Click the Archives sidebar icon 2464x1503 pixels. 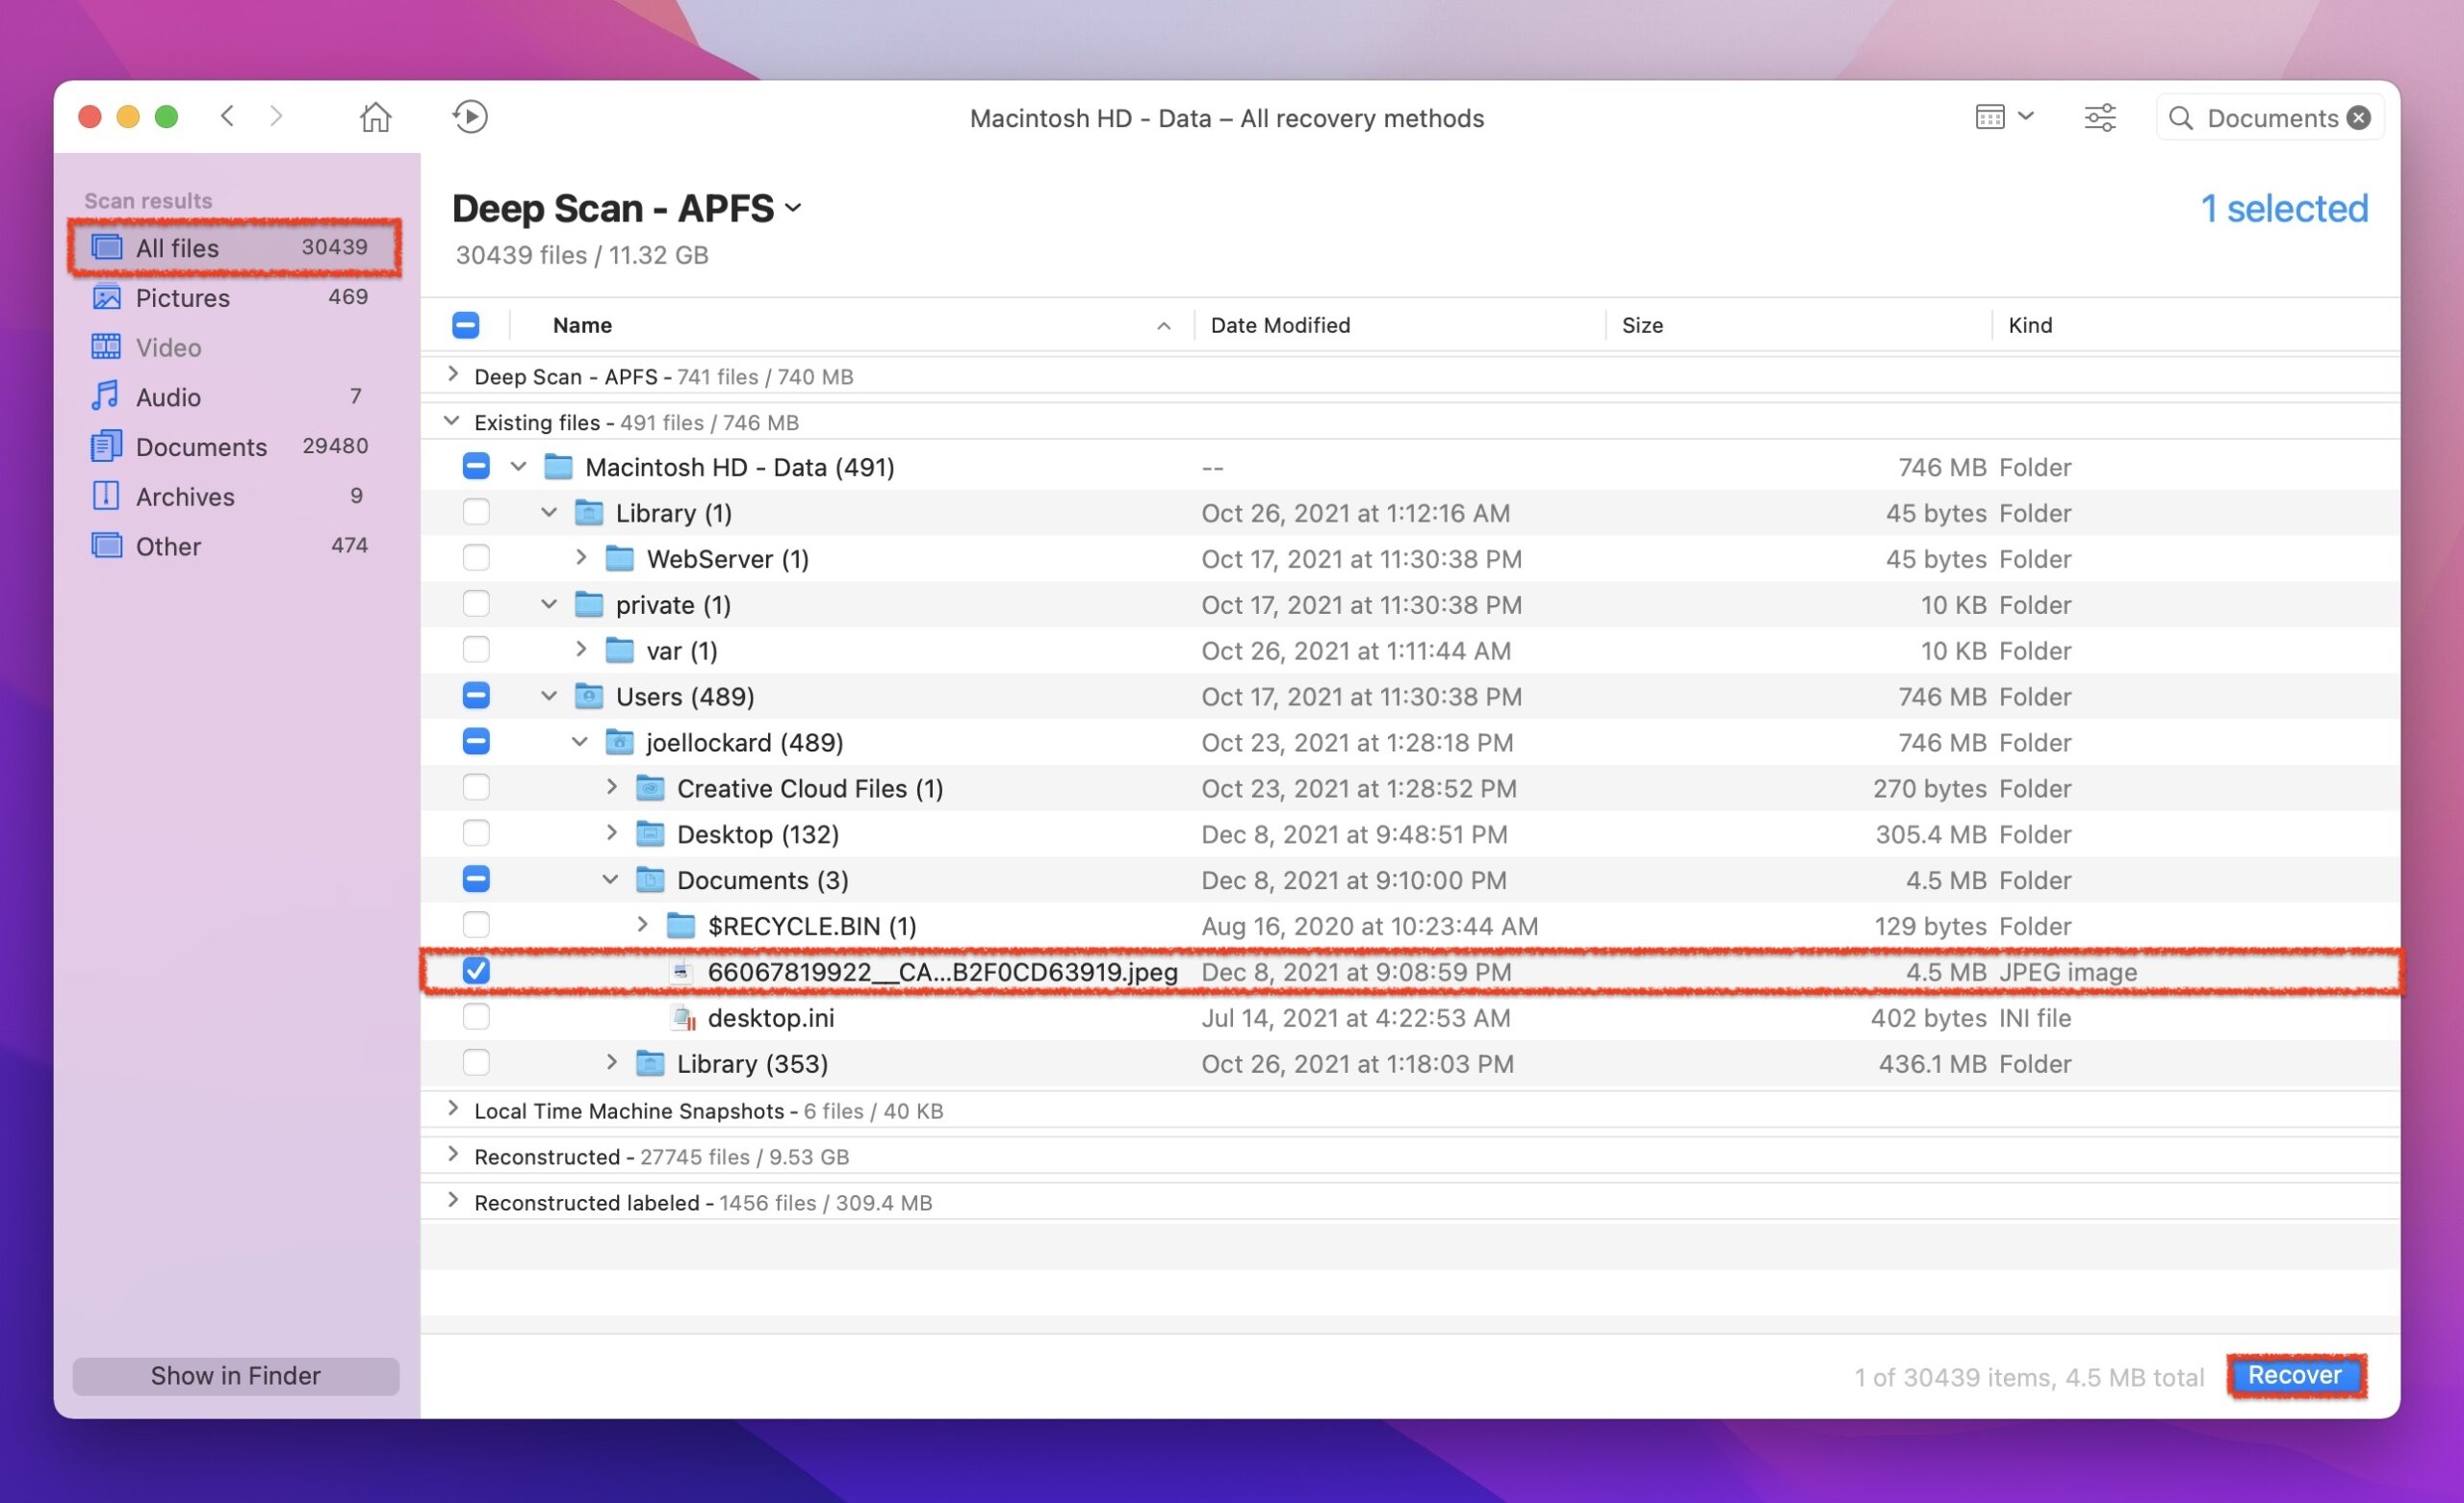106,495
